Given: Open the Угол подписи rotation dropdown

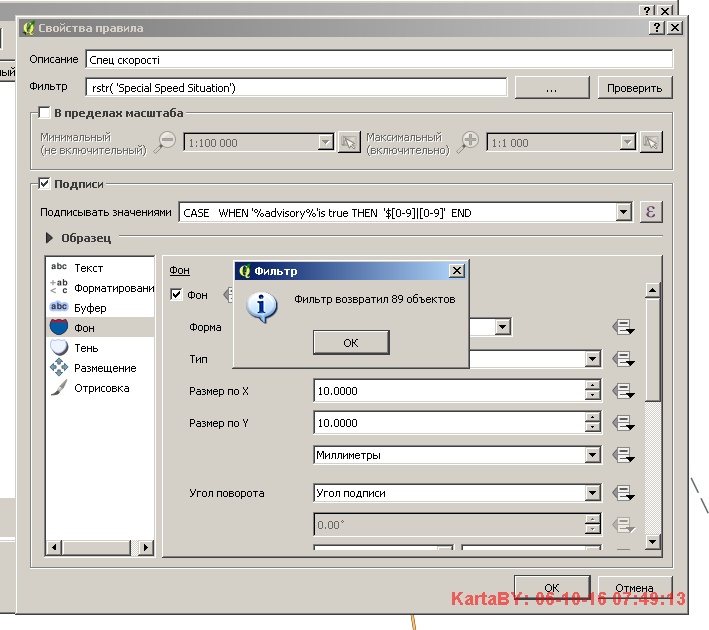Looking at the screenshot, I should point(592,493).
